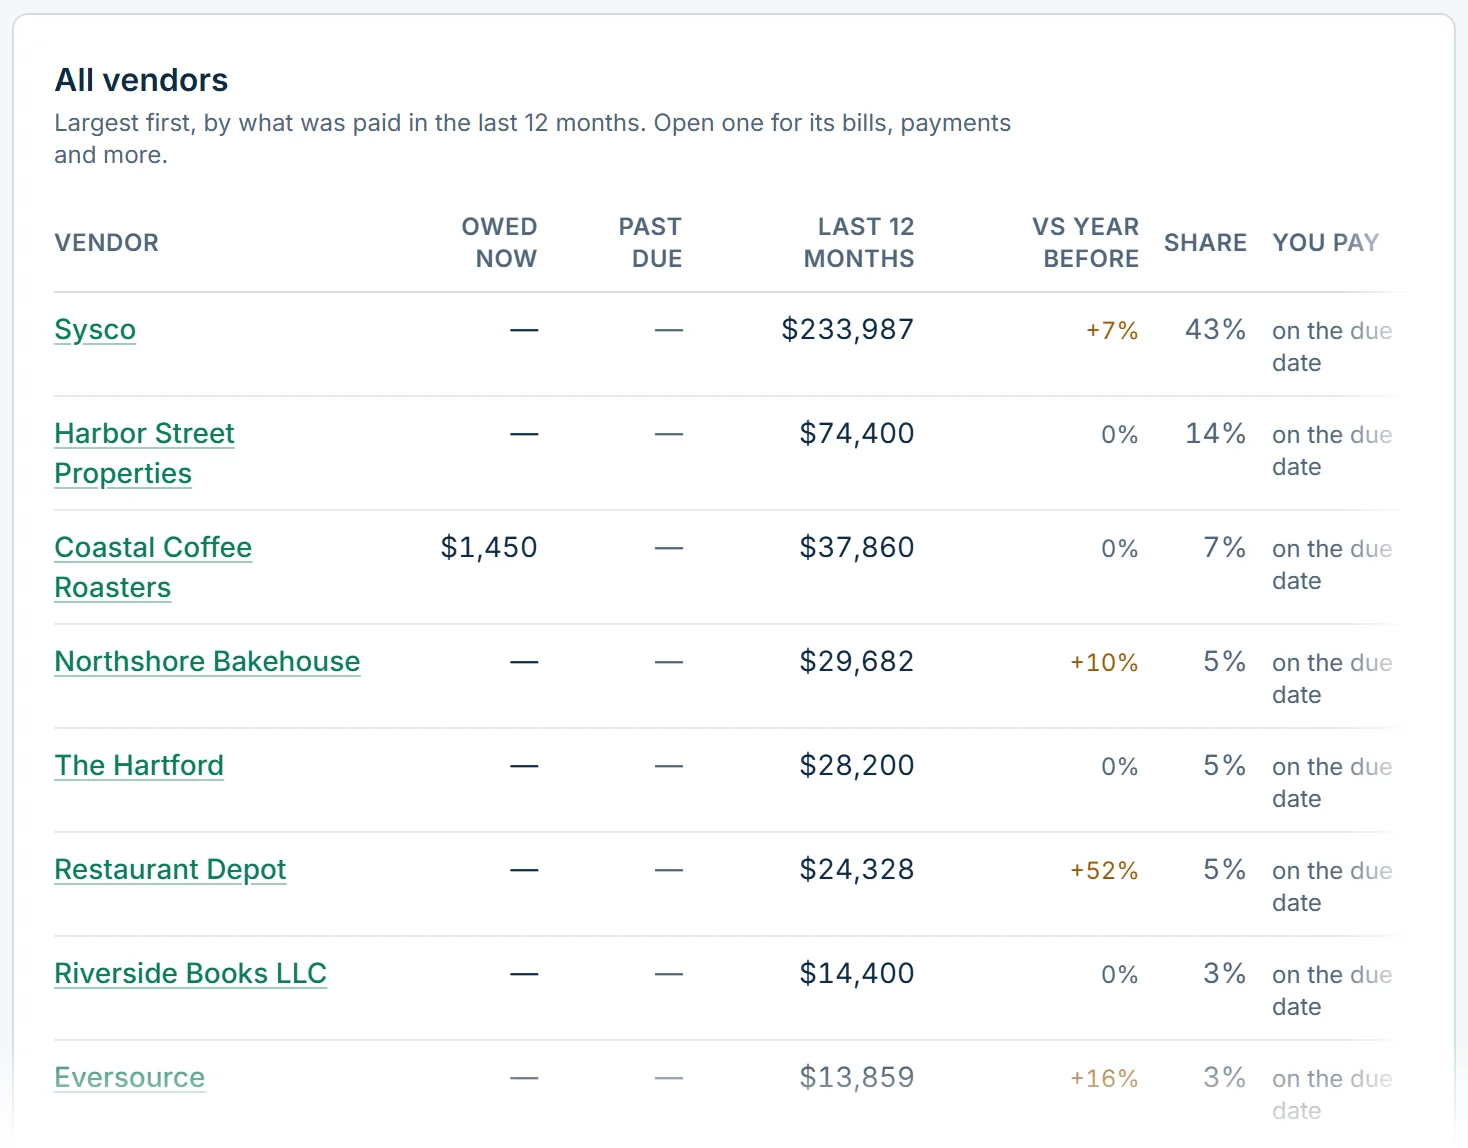Select the 14% share value

(x=1215, y=434)
